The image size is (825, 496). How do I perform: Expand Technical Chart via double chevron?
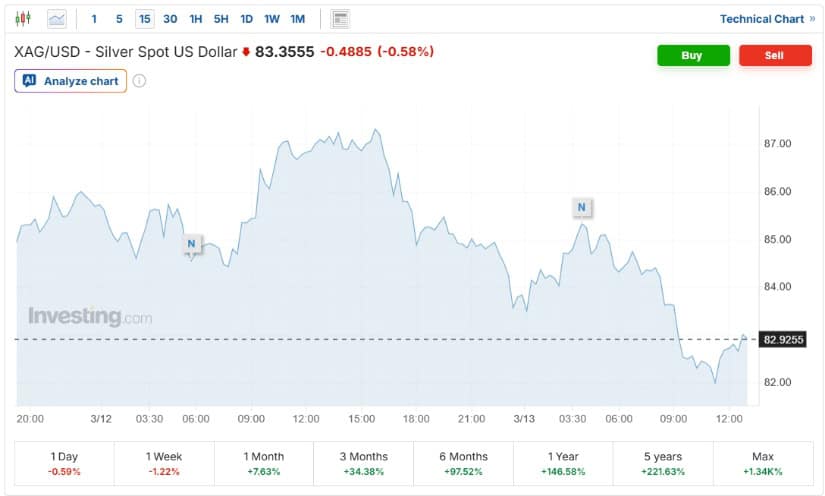(812, 19)
